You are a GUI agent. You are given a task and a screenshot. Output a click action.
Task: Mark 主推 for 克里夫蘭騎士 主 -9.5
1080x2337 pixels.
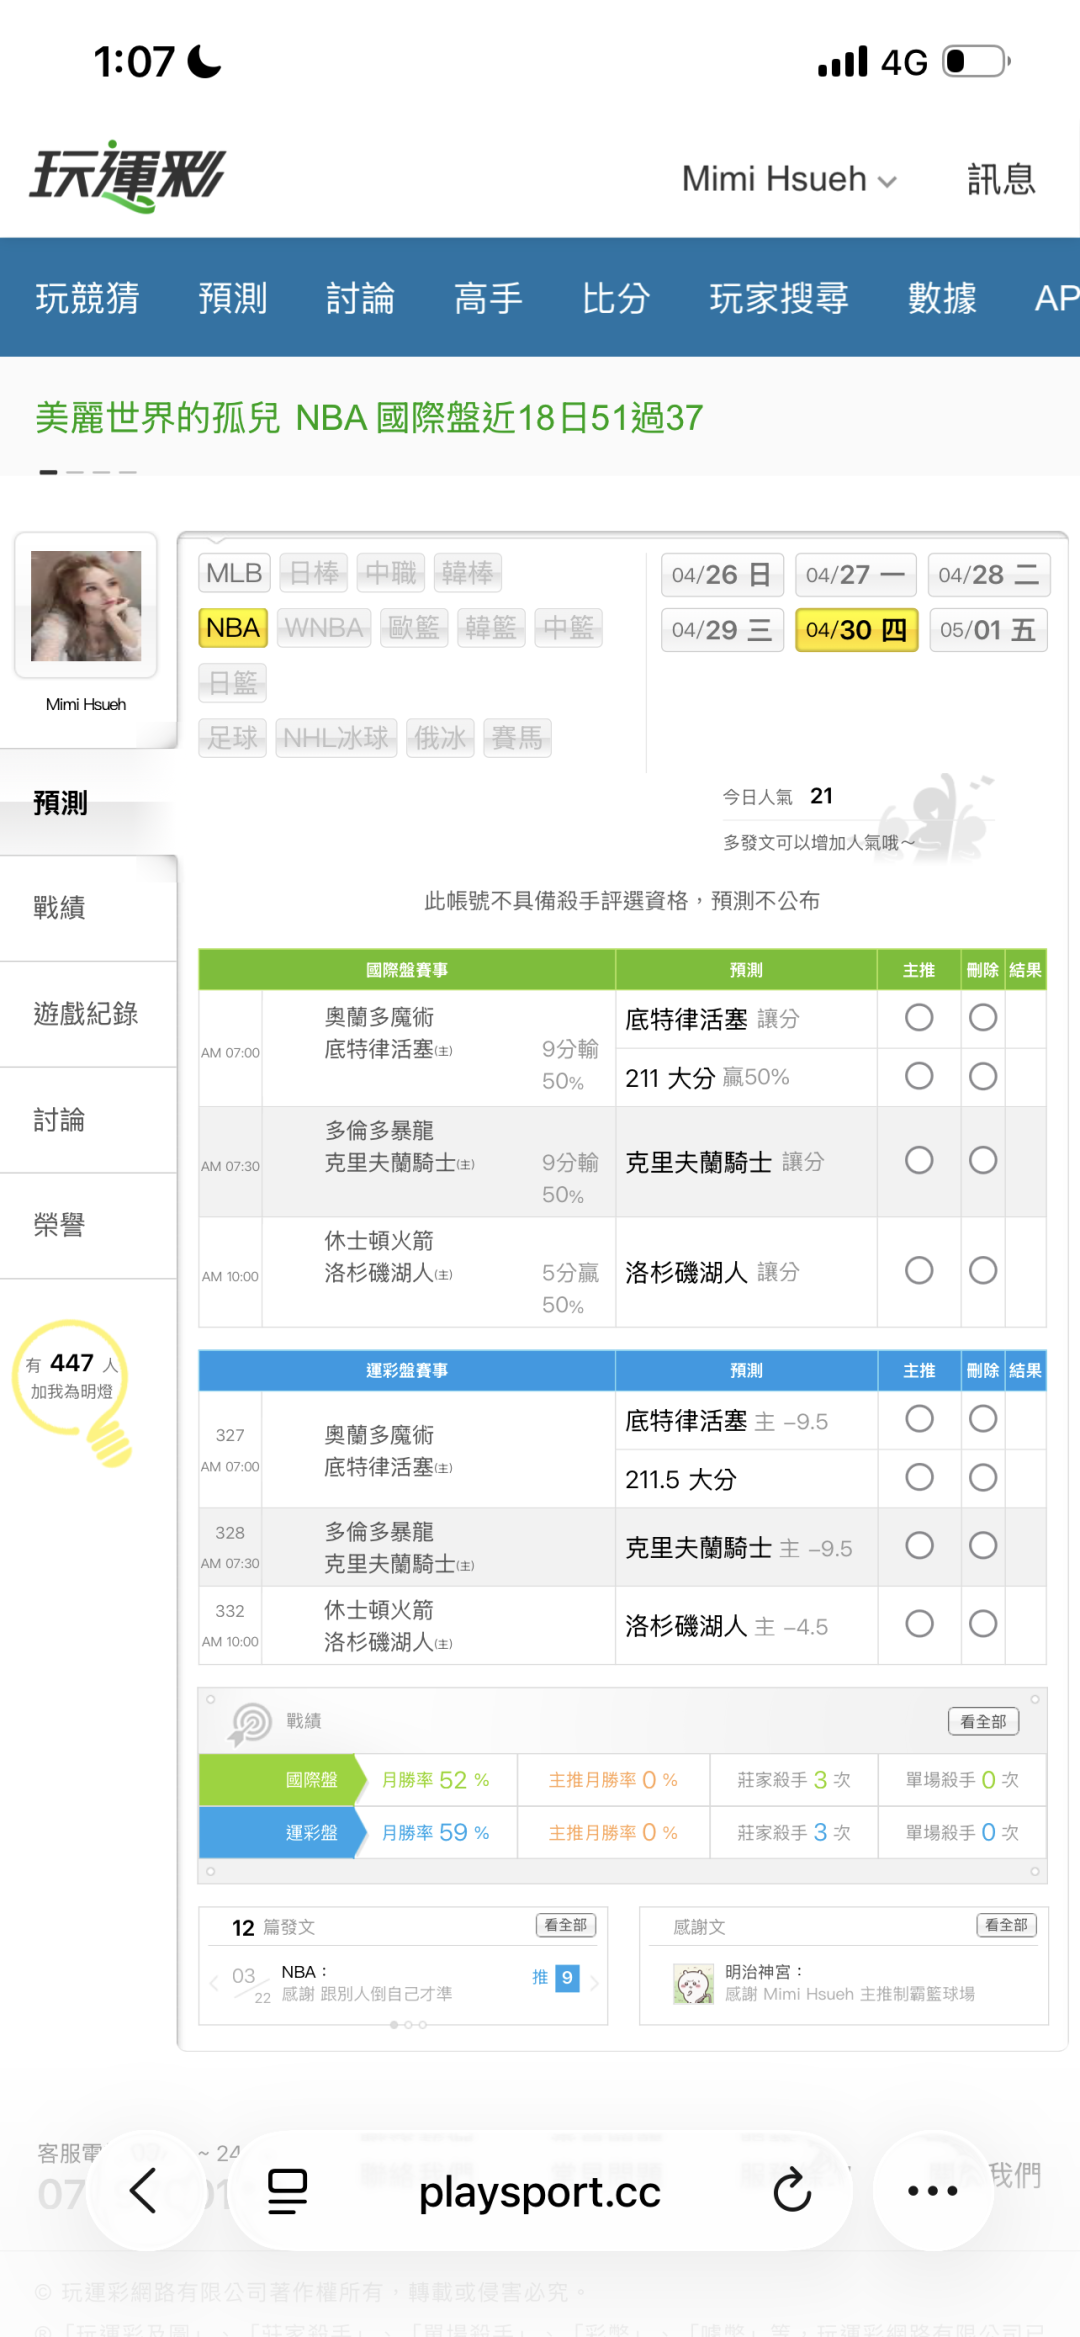point(919,1546)
